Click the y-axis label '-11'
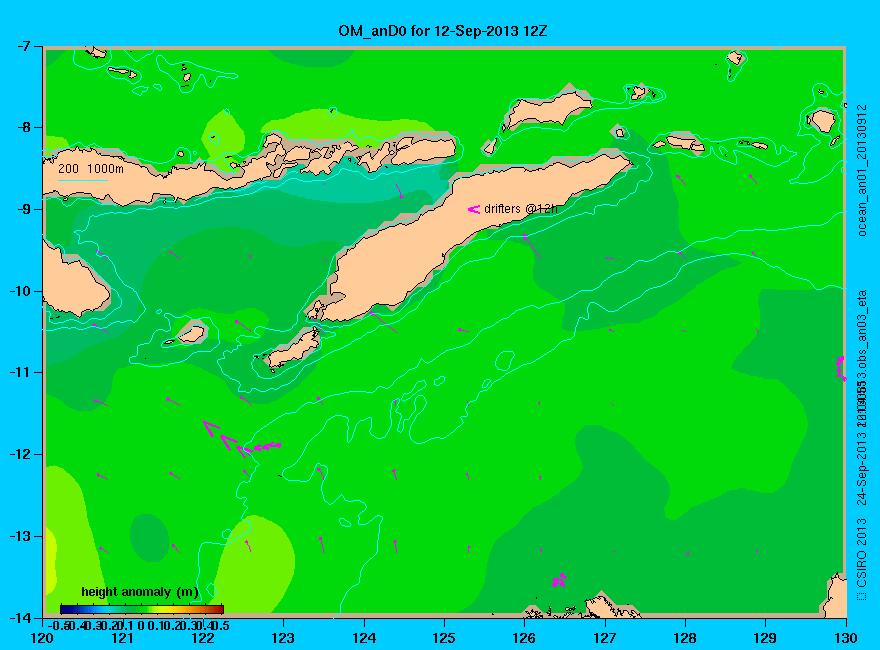The height and width of the screenshot is (650, 880). pyautogui.click(x=20, y=373)
